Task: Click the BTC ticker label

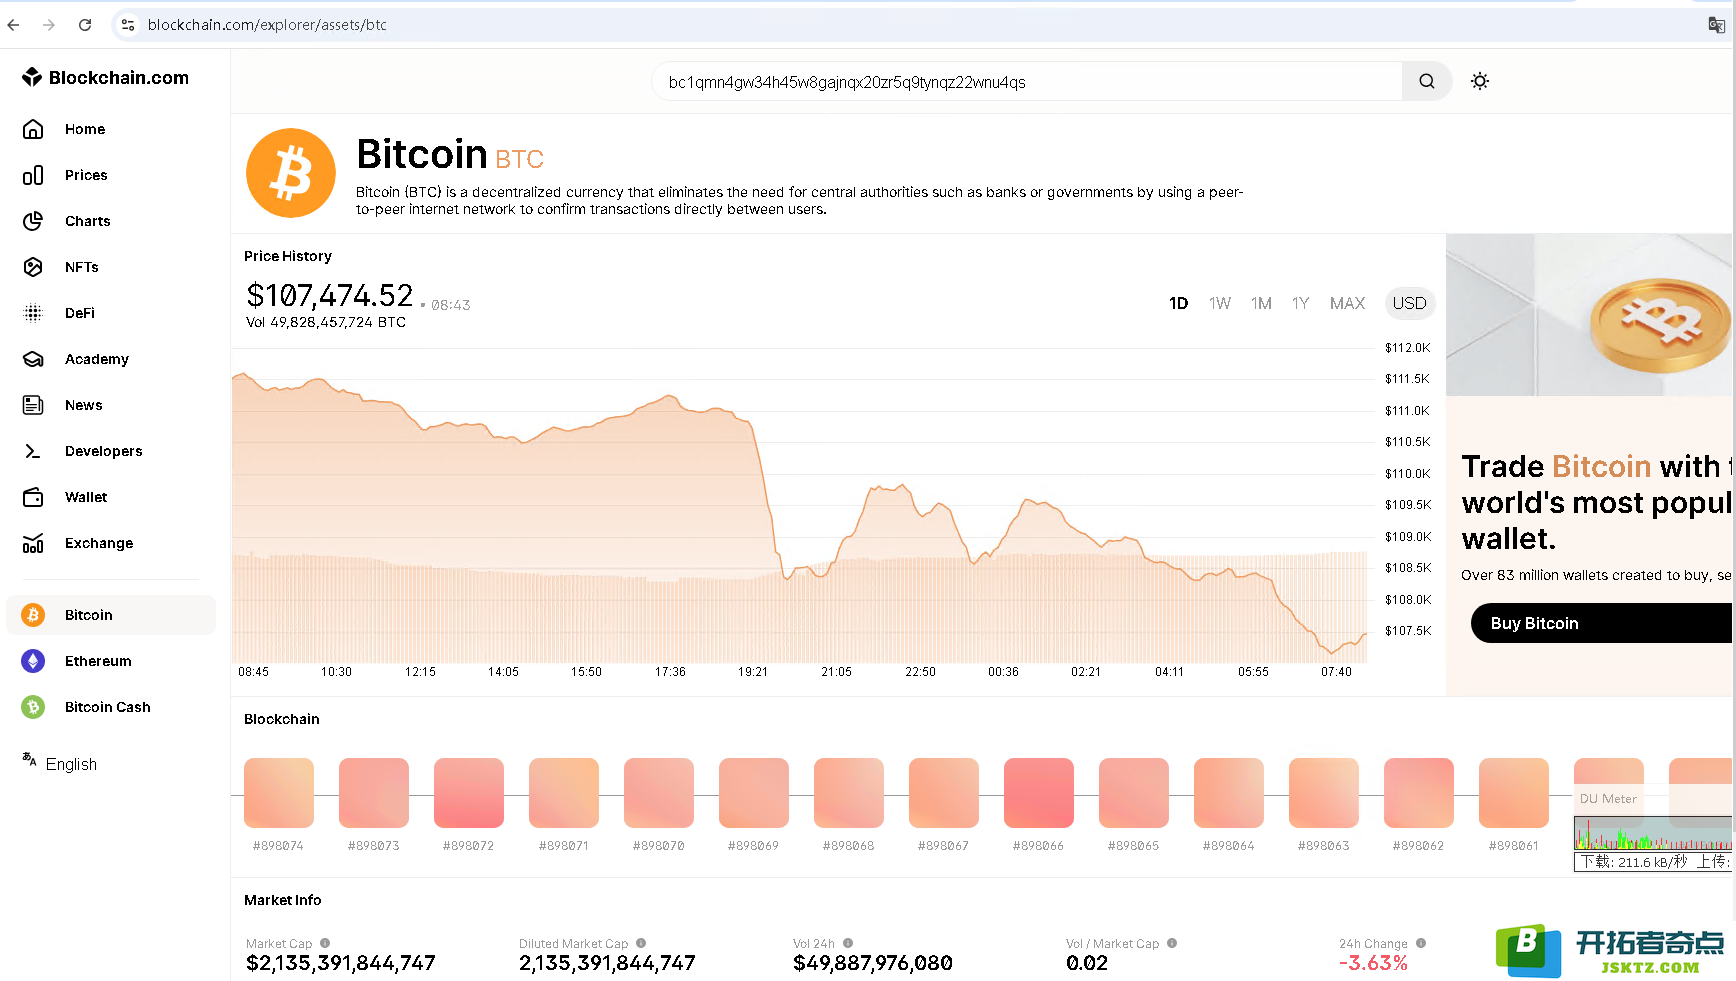Action: point(519,159)
